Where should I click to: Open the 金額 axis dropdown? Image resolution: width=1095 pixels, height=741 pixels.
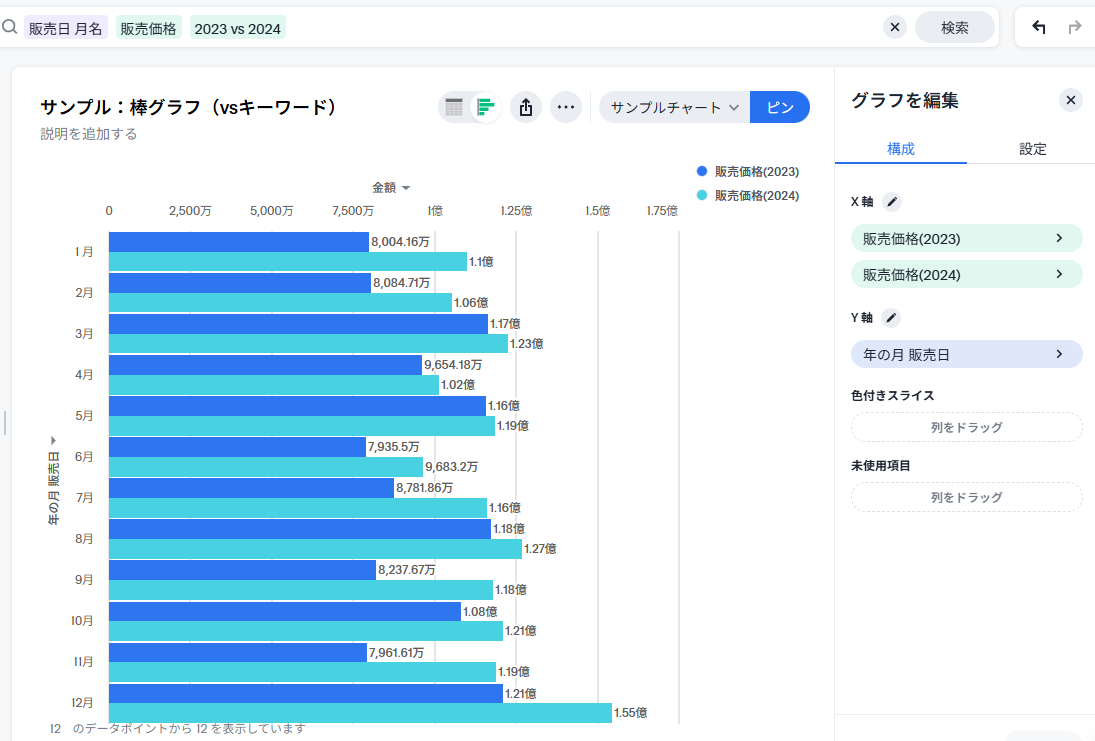pos(391,187)
